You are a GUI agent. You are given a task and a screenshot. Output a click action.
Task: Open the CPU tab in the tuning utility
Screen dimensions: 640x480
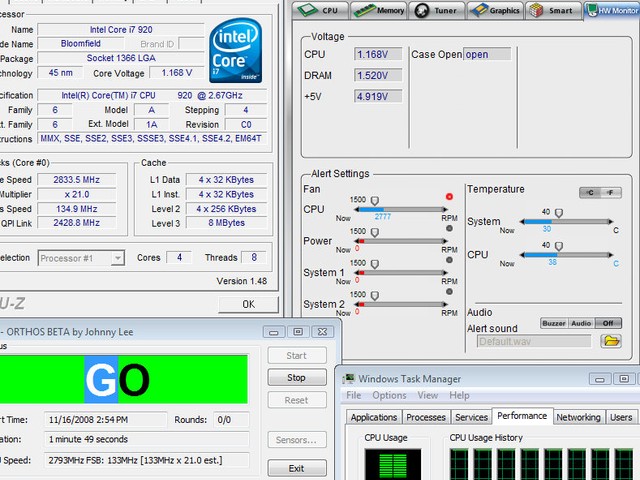[320, 11]
